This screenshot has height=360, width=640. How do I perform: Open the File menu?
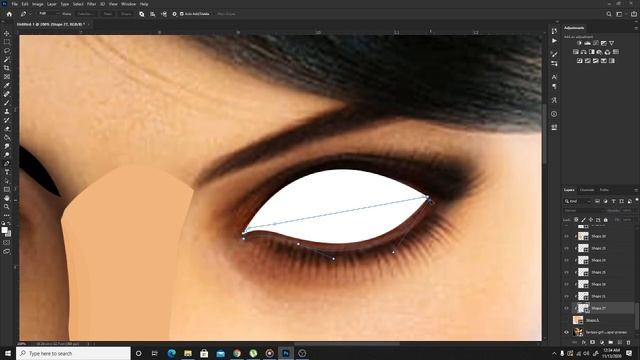[x=14, y=4]
